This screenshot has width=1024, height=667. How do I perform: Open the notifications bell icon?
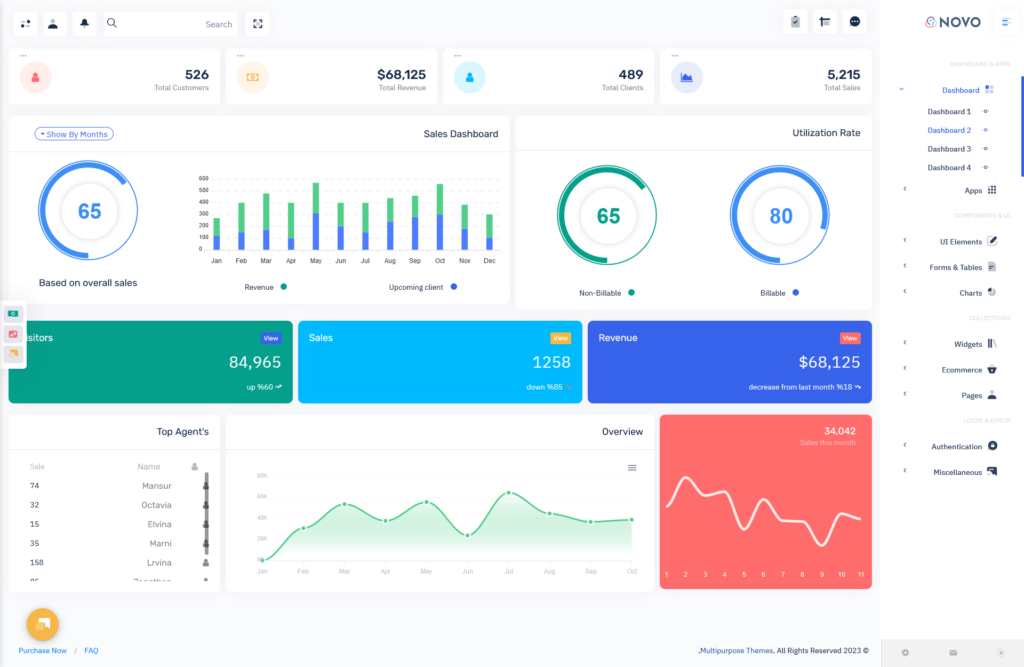coord(85,23)
